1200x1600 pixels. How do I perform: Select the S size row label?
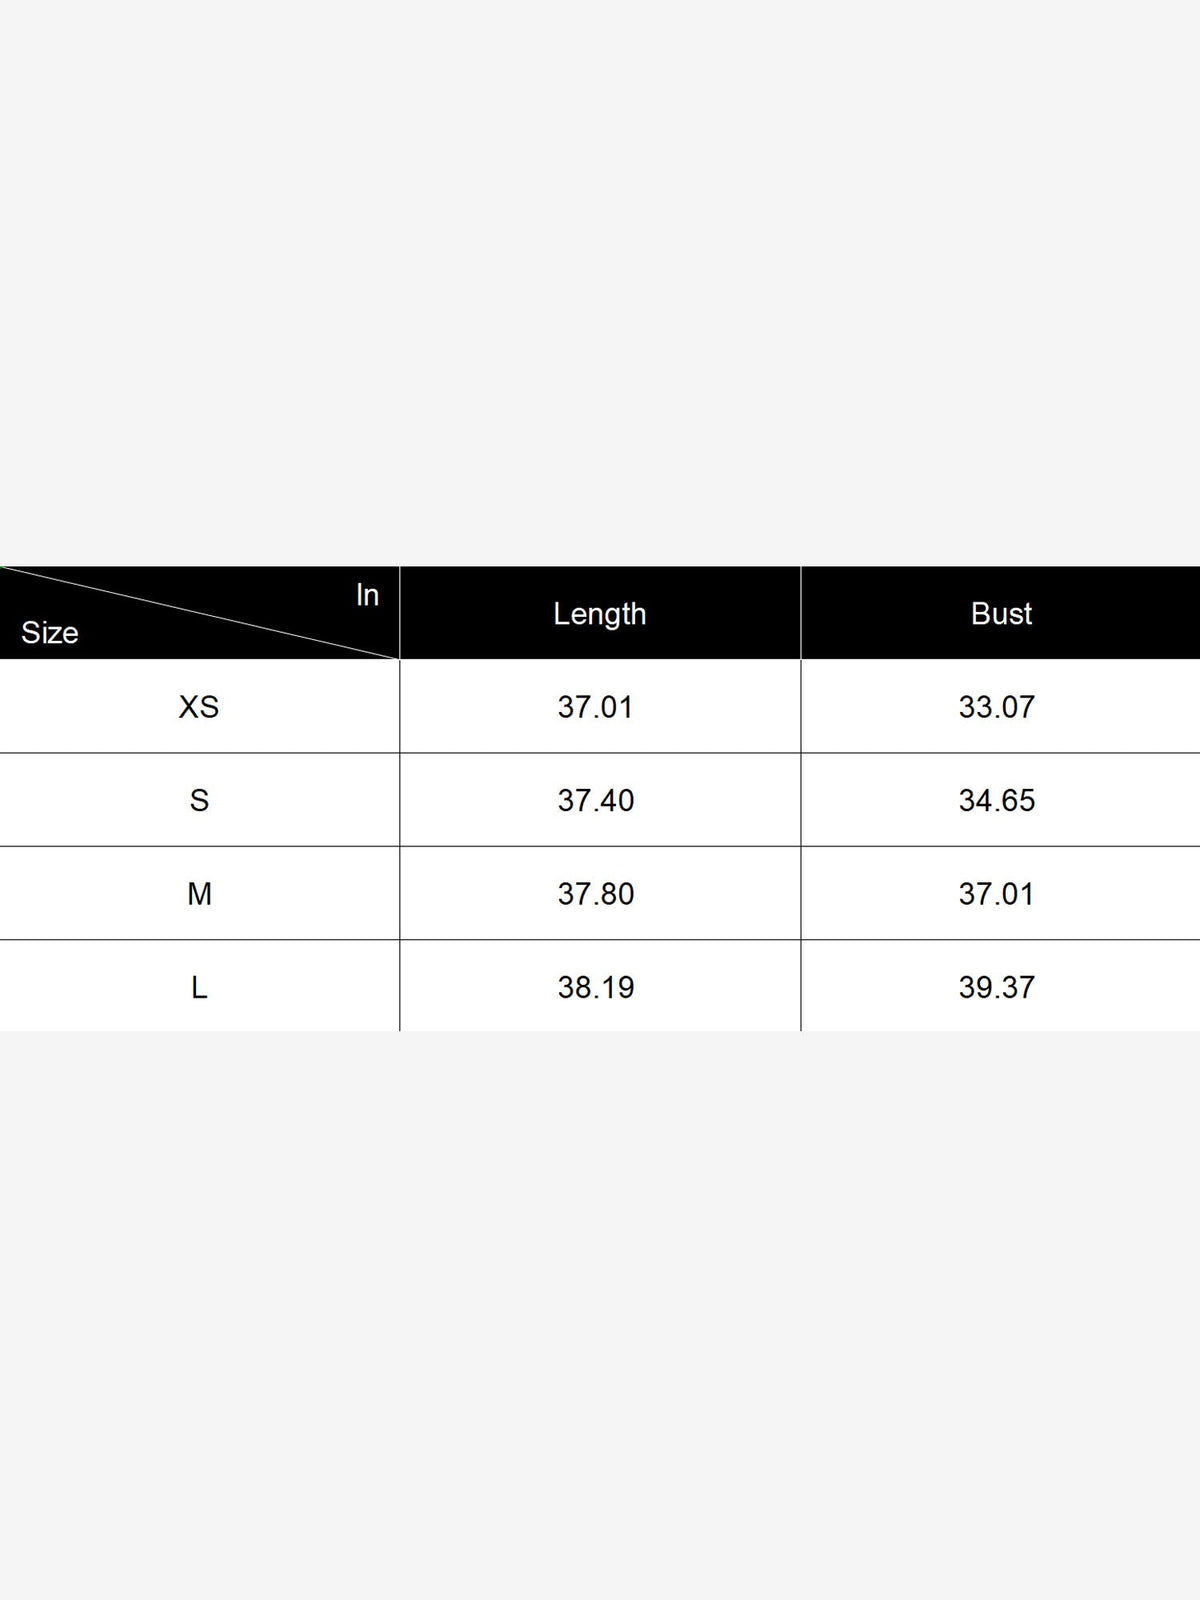pyautogui.click(x=199, y=800)
